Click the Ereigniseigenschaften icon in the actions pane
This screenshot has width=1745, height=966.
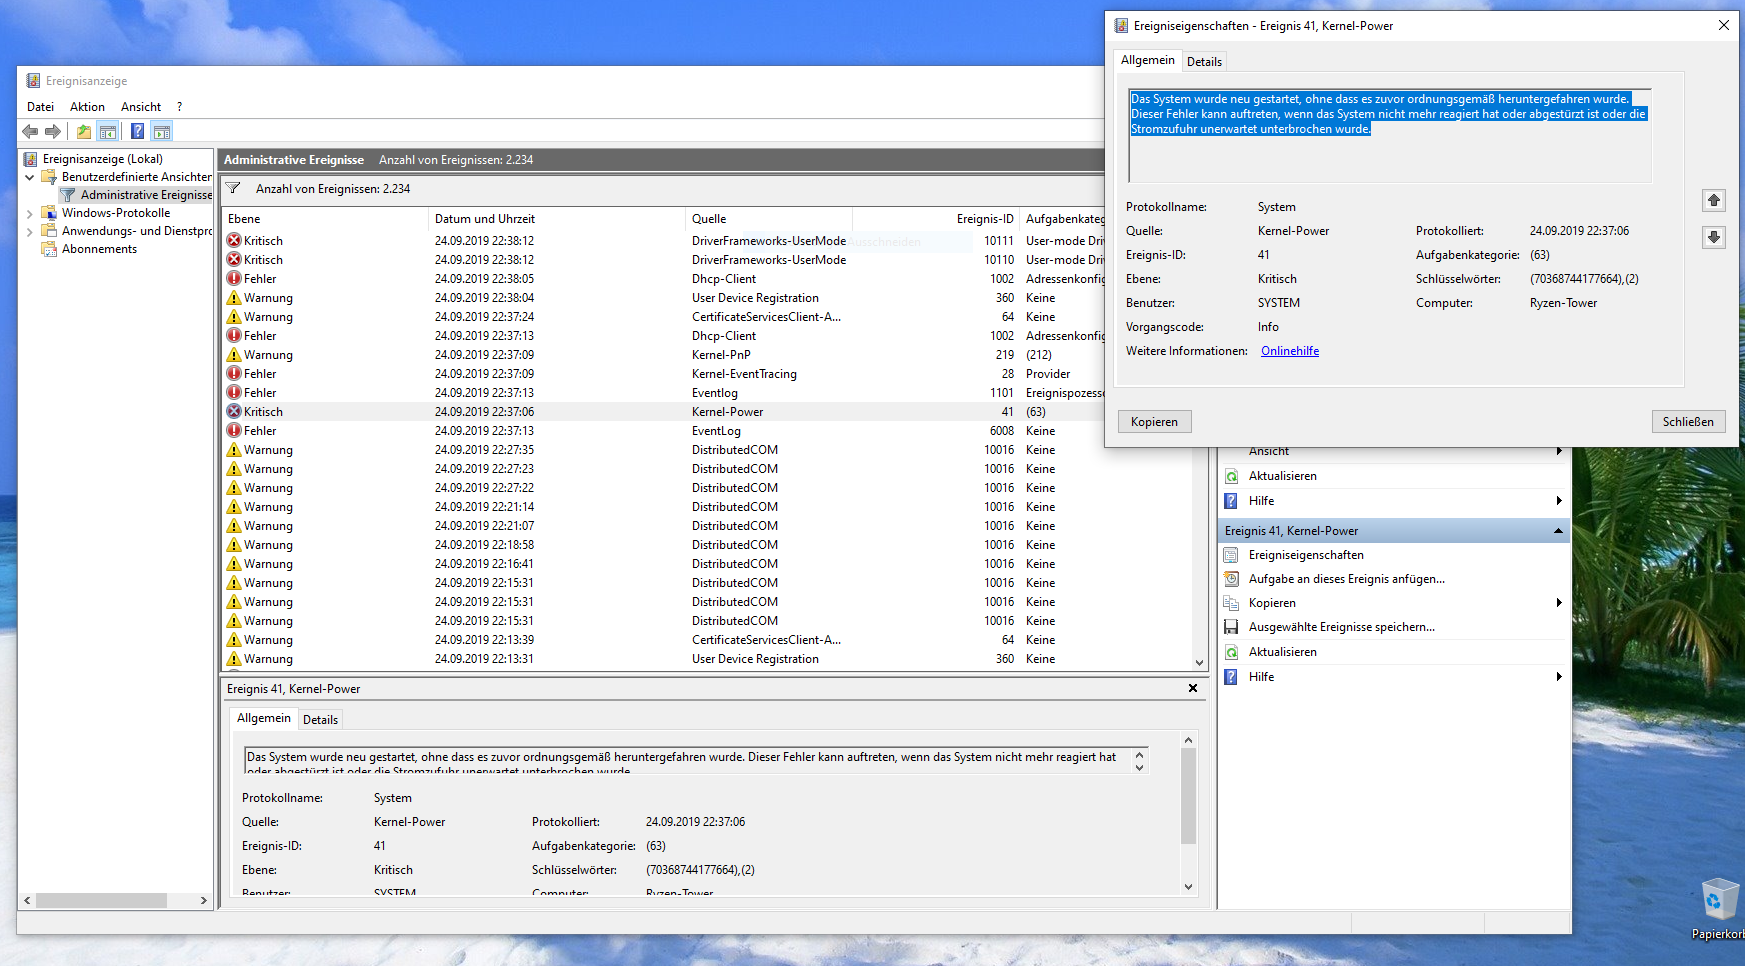coord(1232,555)
